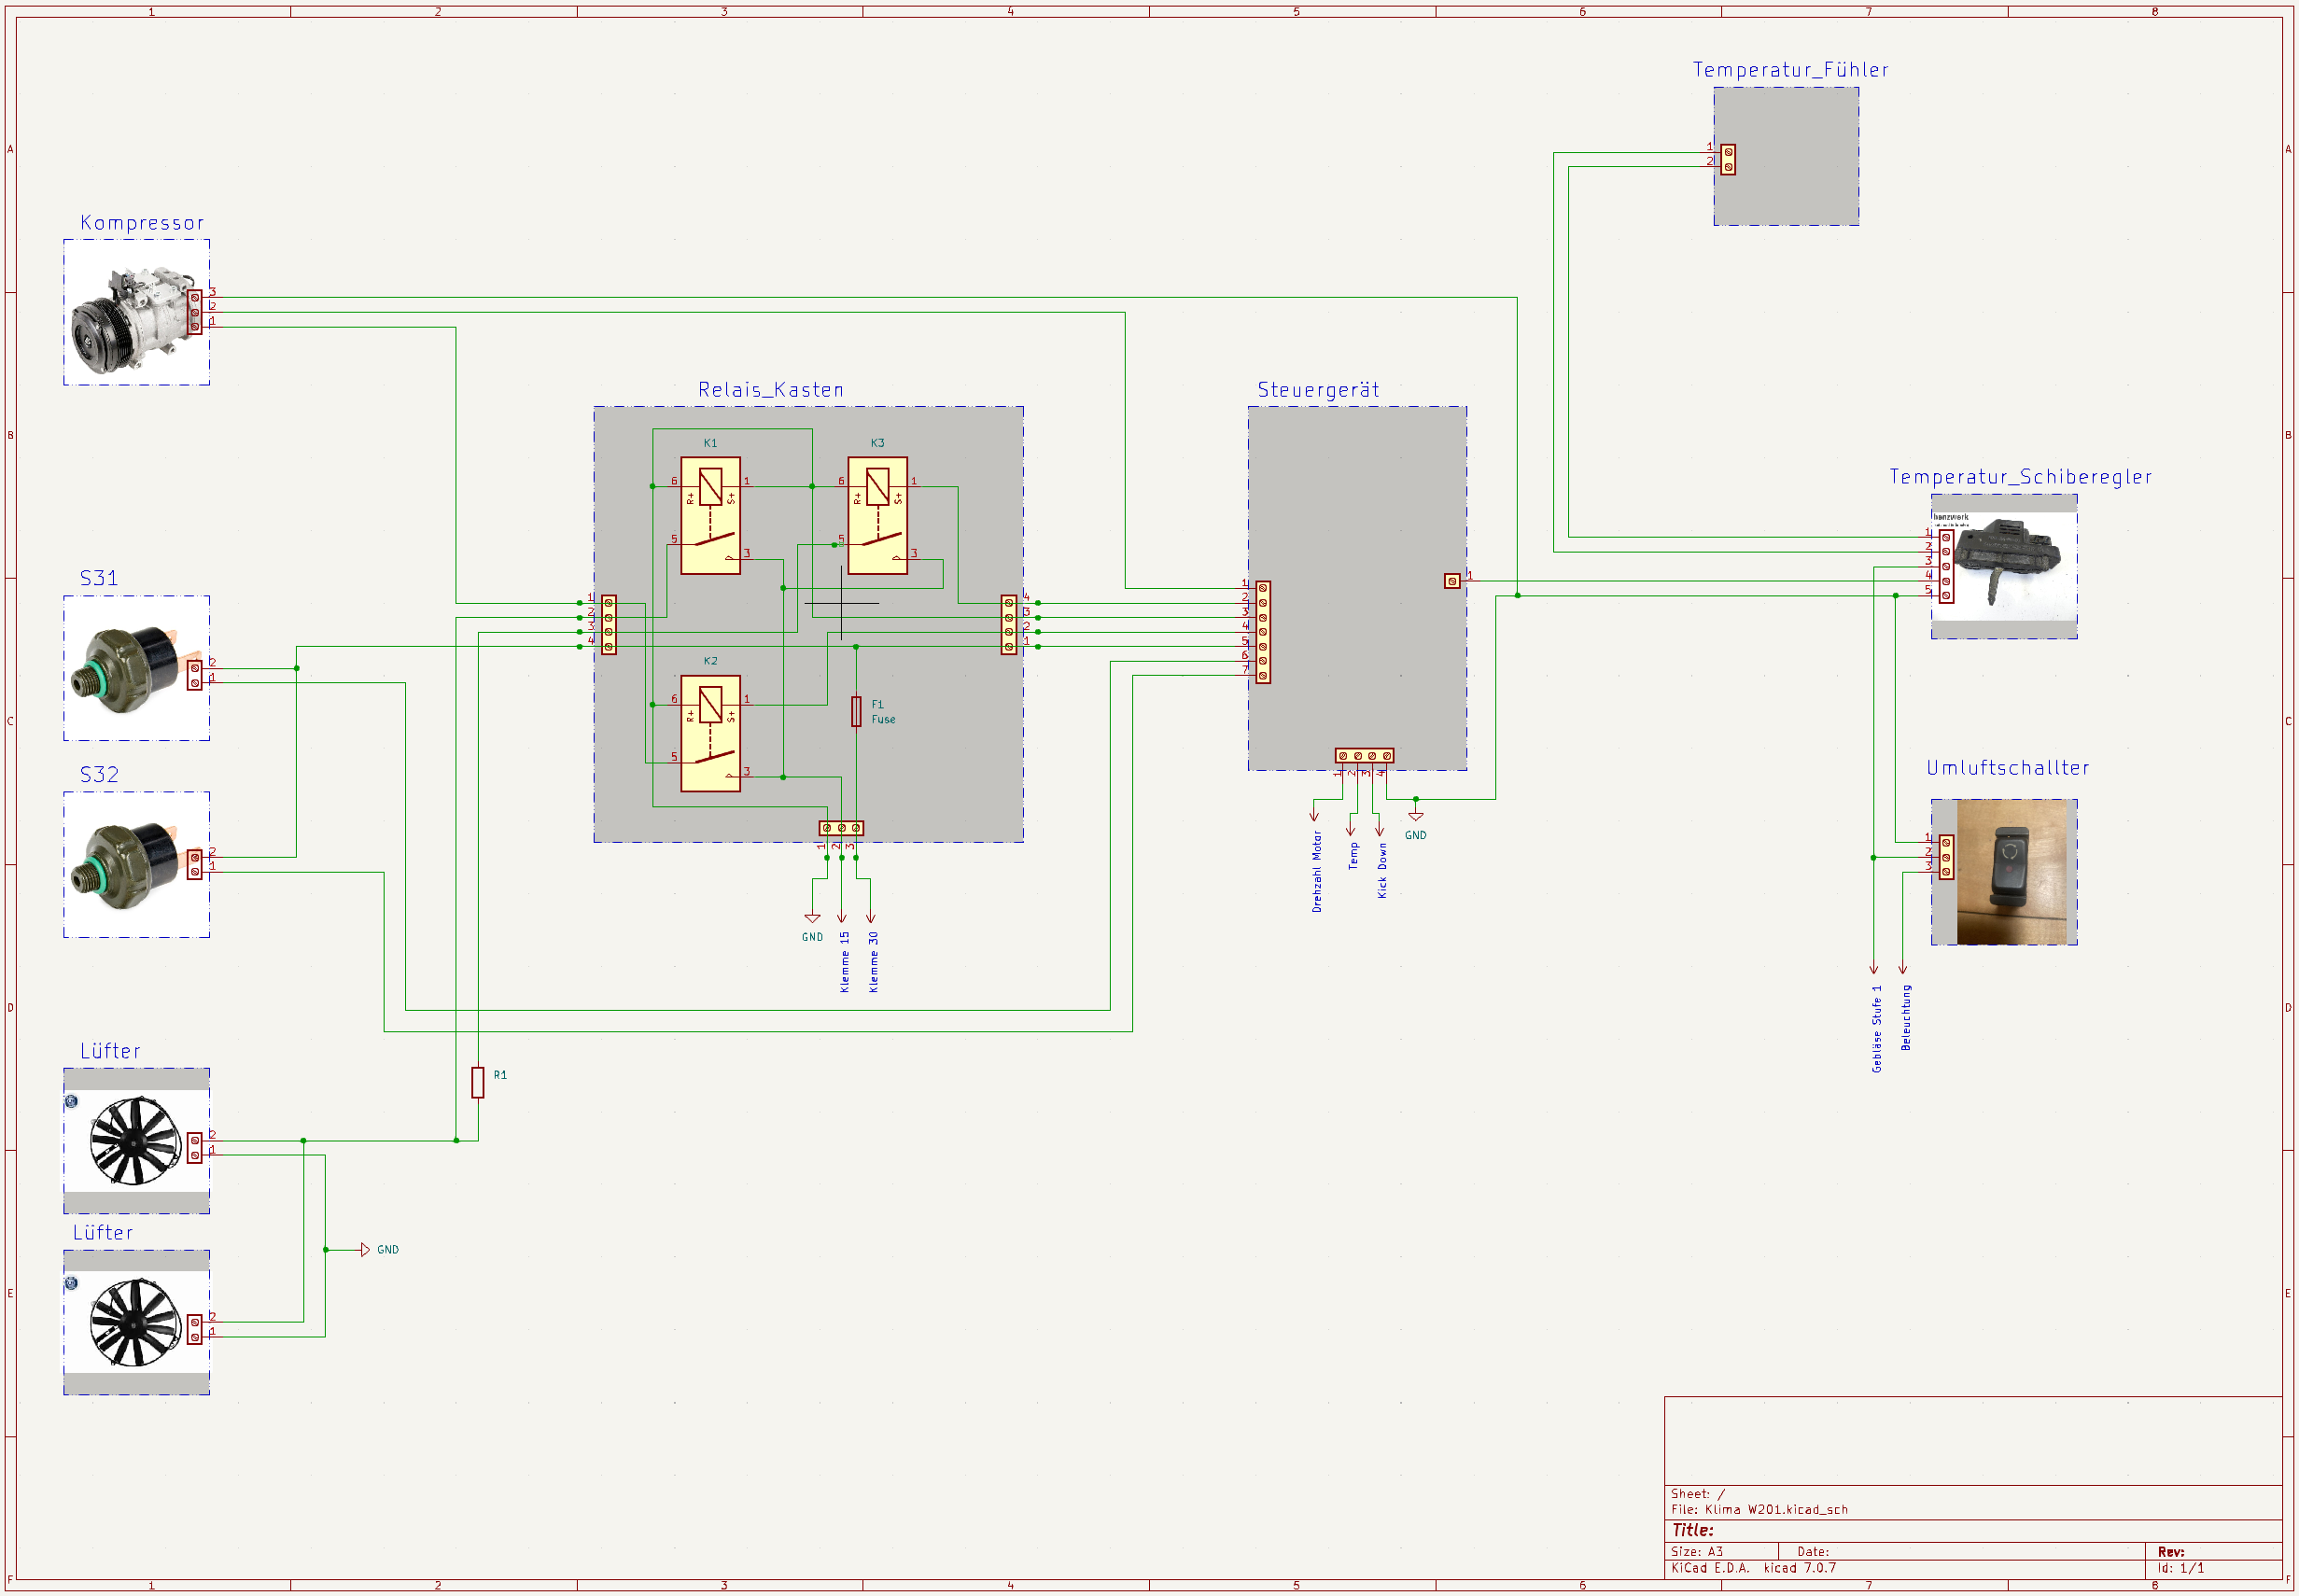Select the Klemme 30 net label
Viewport: 2299px width, 1596px height.
874,962
